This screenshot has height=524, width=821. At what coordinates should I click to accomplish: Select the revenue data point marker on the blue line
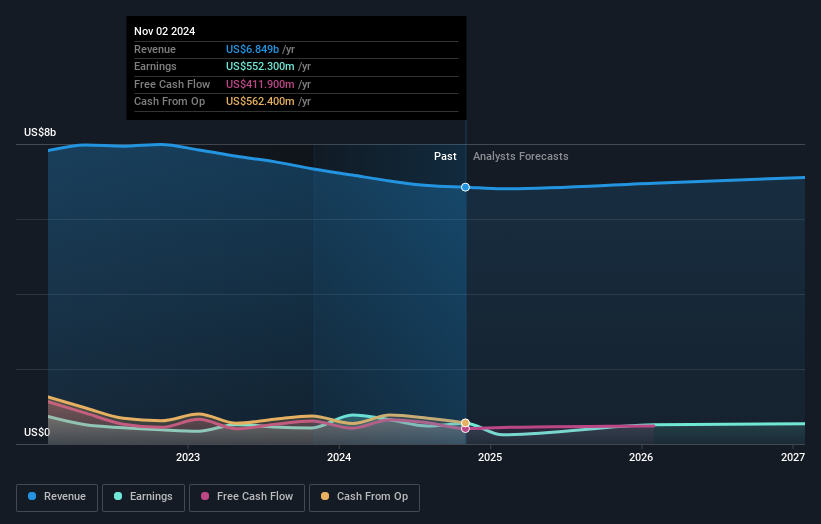465,187
